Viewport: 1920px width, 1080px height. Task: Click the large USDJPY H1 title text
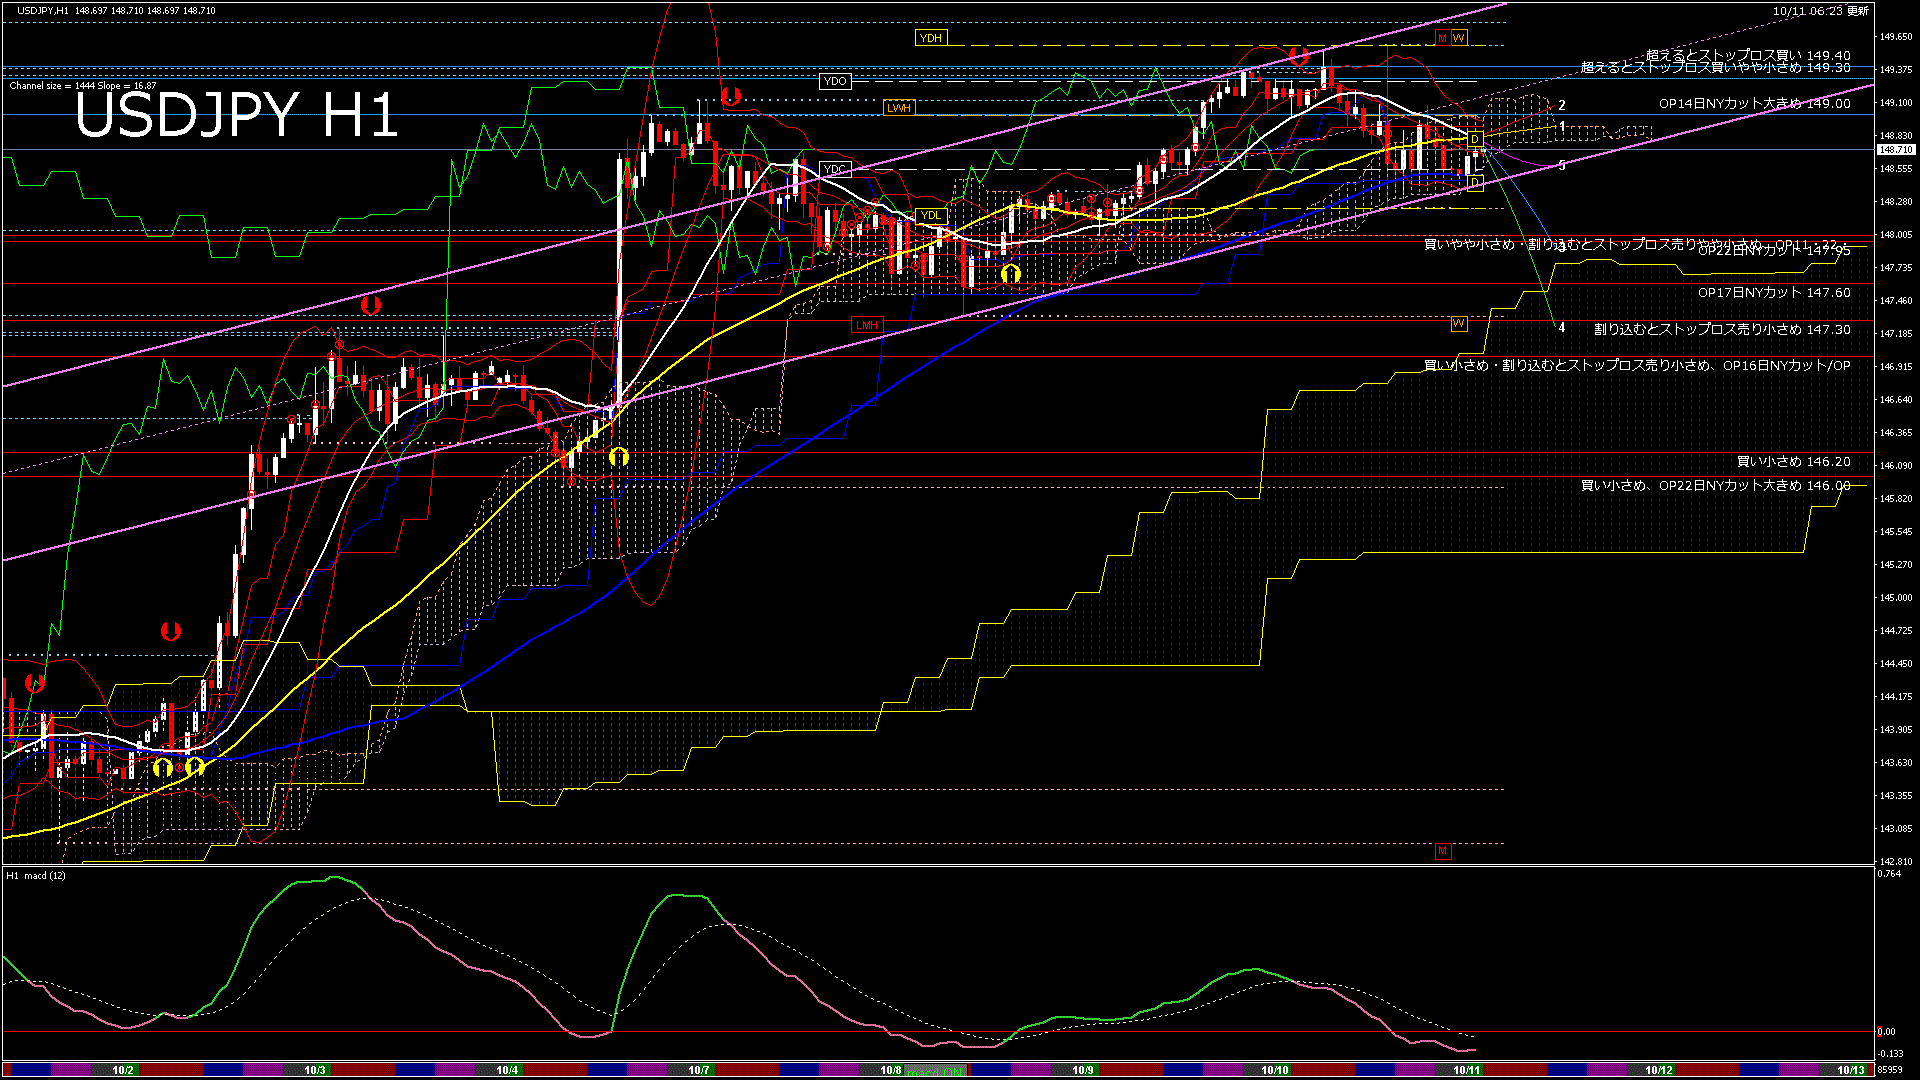(x=236, y=115)
